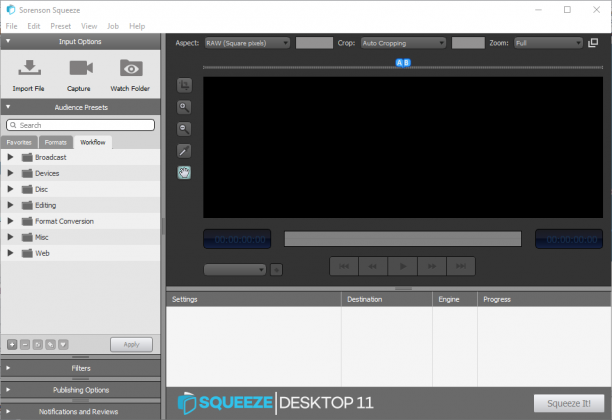Add a new preset with plus button
Image resolution: width=612 pixels, height=420 pixels.
point(12,345)
